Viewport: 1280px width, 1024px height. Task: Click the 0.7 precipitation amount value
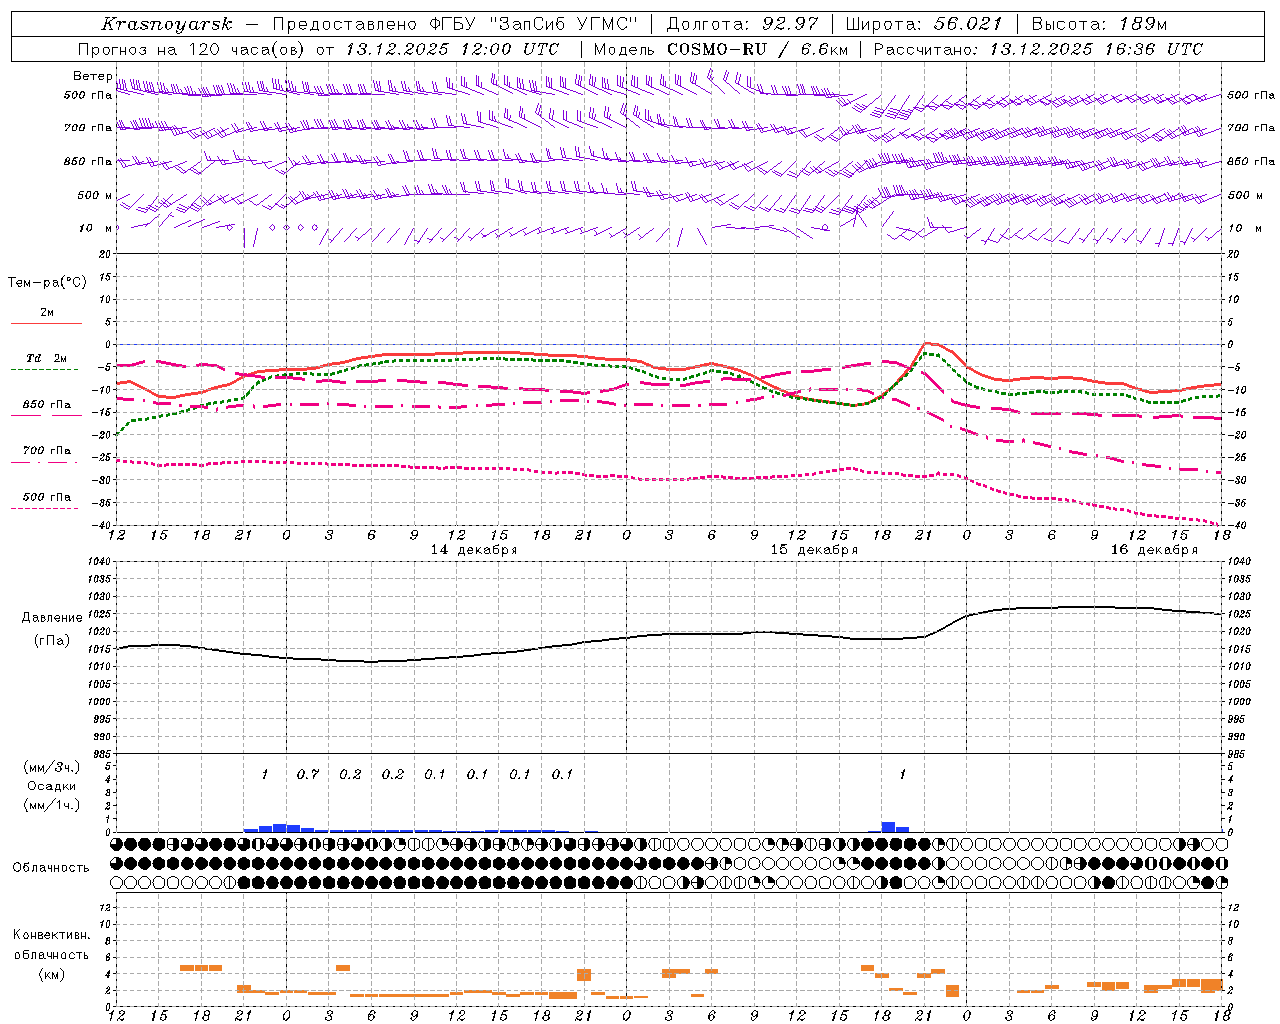pos(308,774)
